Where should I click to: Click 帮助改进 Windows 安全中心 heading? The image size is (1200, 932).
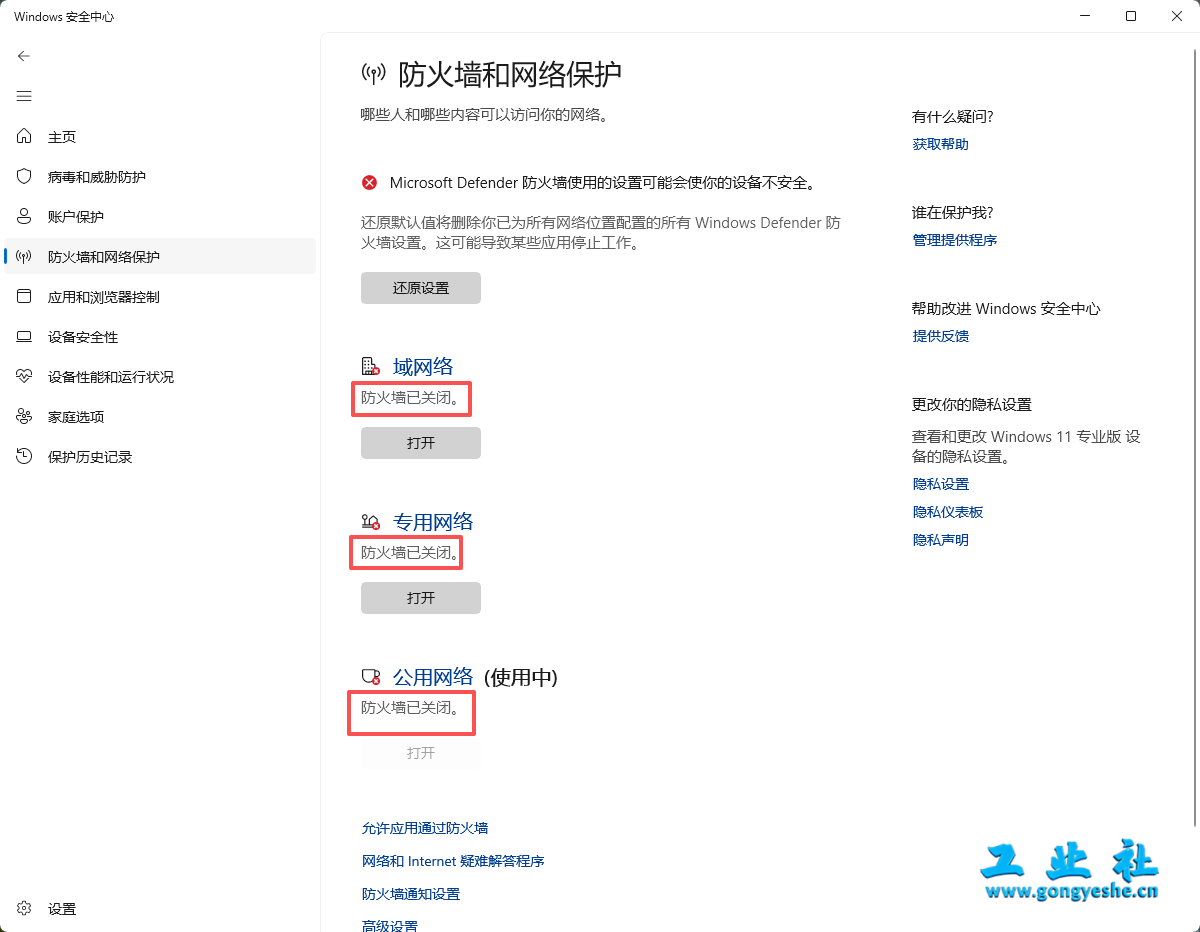pyautogui.click(x=1006, y=309)
